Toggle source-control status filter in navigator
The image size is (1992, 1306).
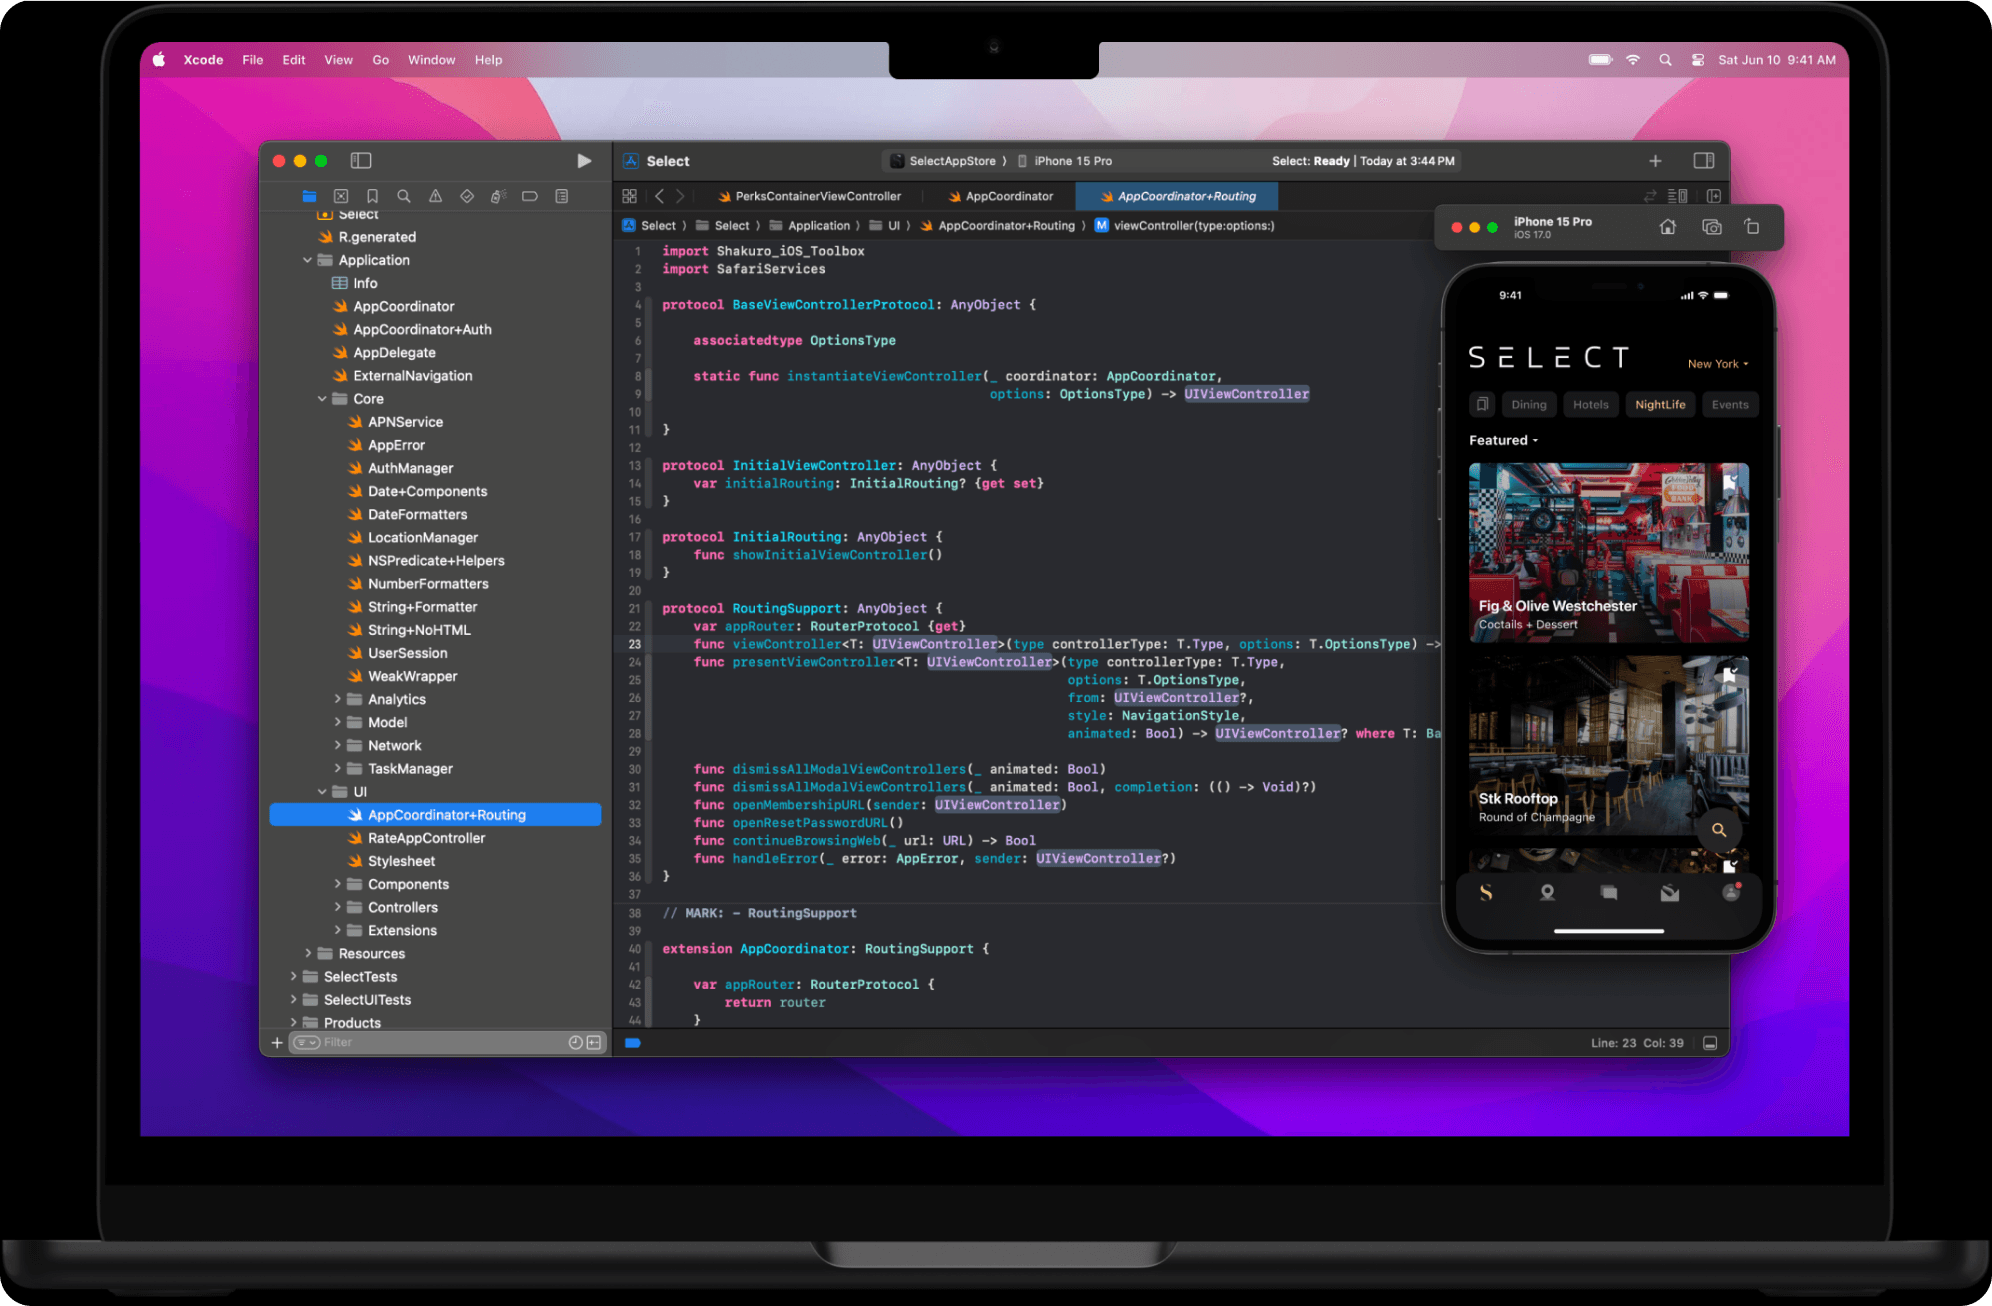pos(594,1043)
